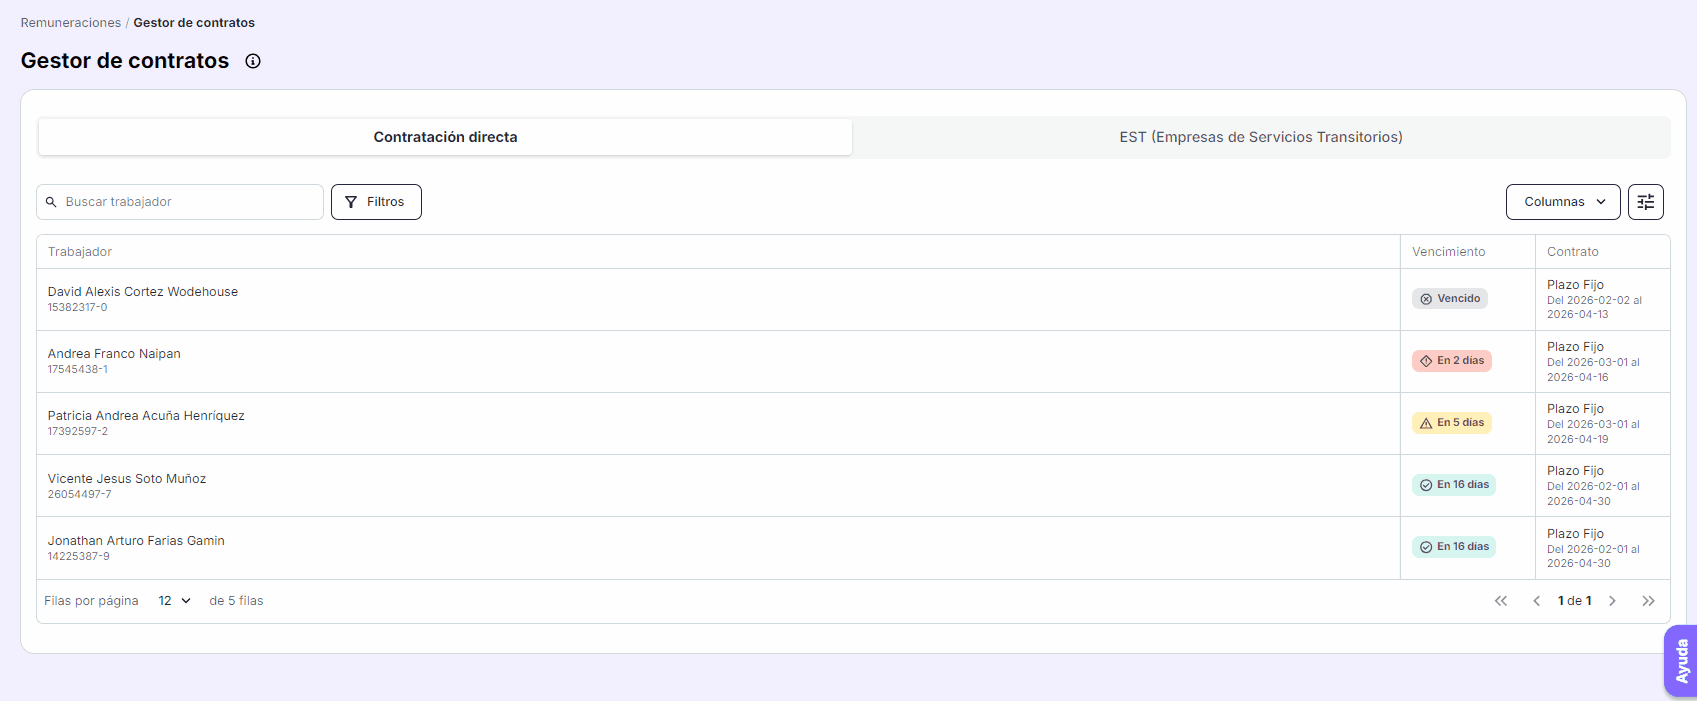Click Jonathan Arturo Farias's En 16 días badge

pos(1454,547)
